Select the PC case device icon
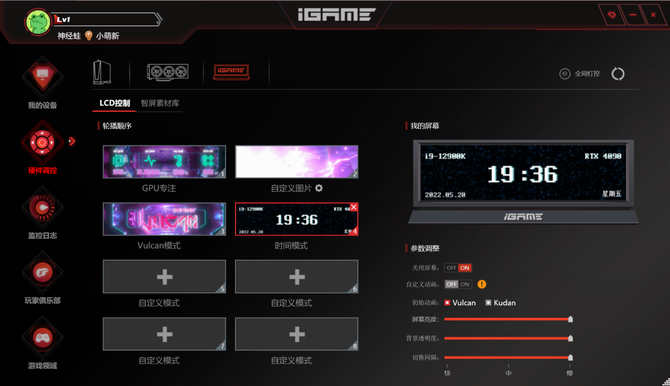The width and height of the screenshot is (670, 386). pos(102,72)
